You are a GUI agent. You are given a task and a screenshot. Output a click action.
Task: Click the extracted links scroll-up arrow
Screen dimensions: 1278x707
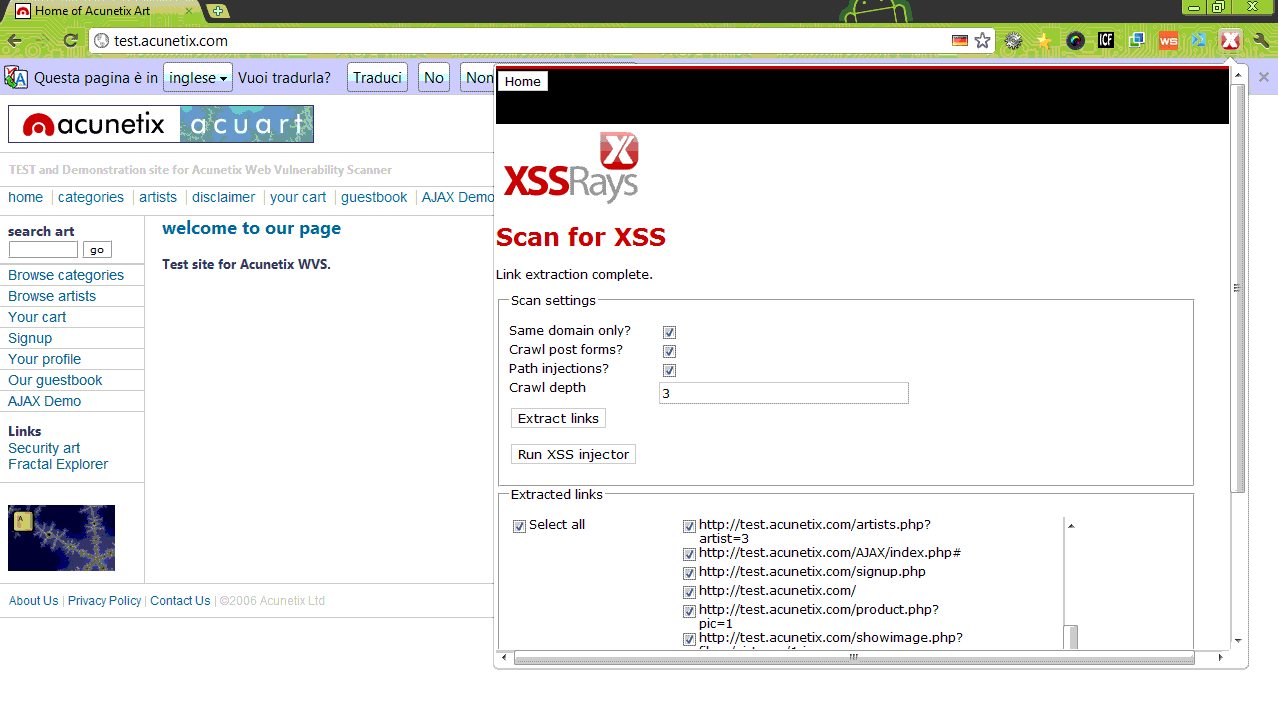[1071, 526]
